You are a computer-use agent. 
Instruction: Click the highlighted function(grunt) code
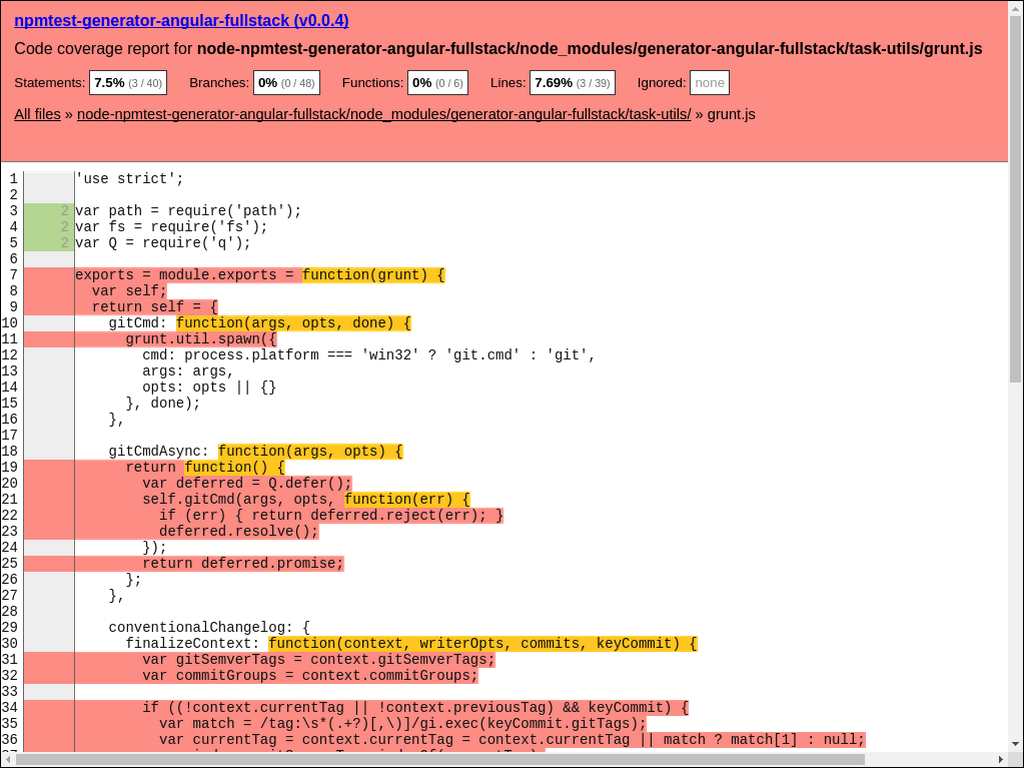(x=374, y=275)
